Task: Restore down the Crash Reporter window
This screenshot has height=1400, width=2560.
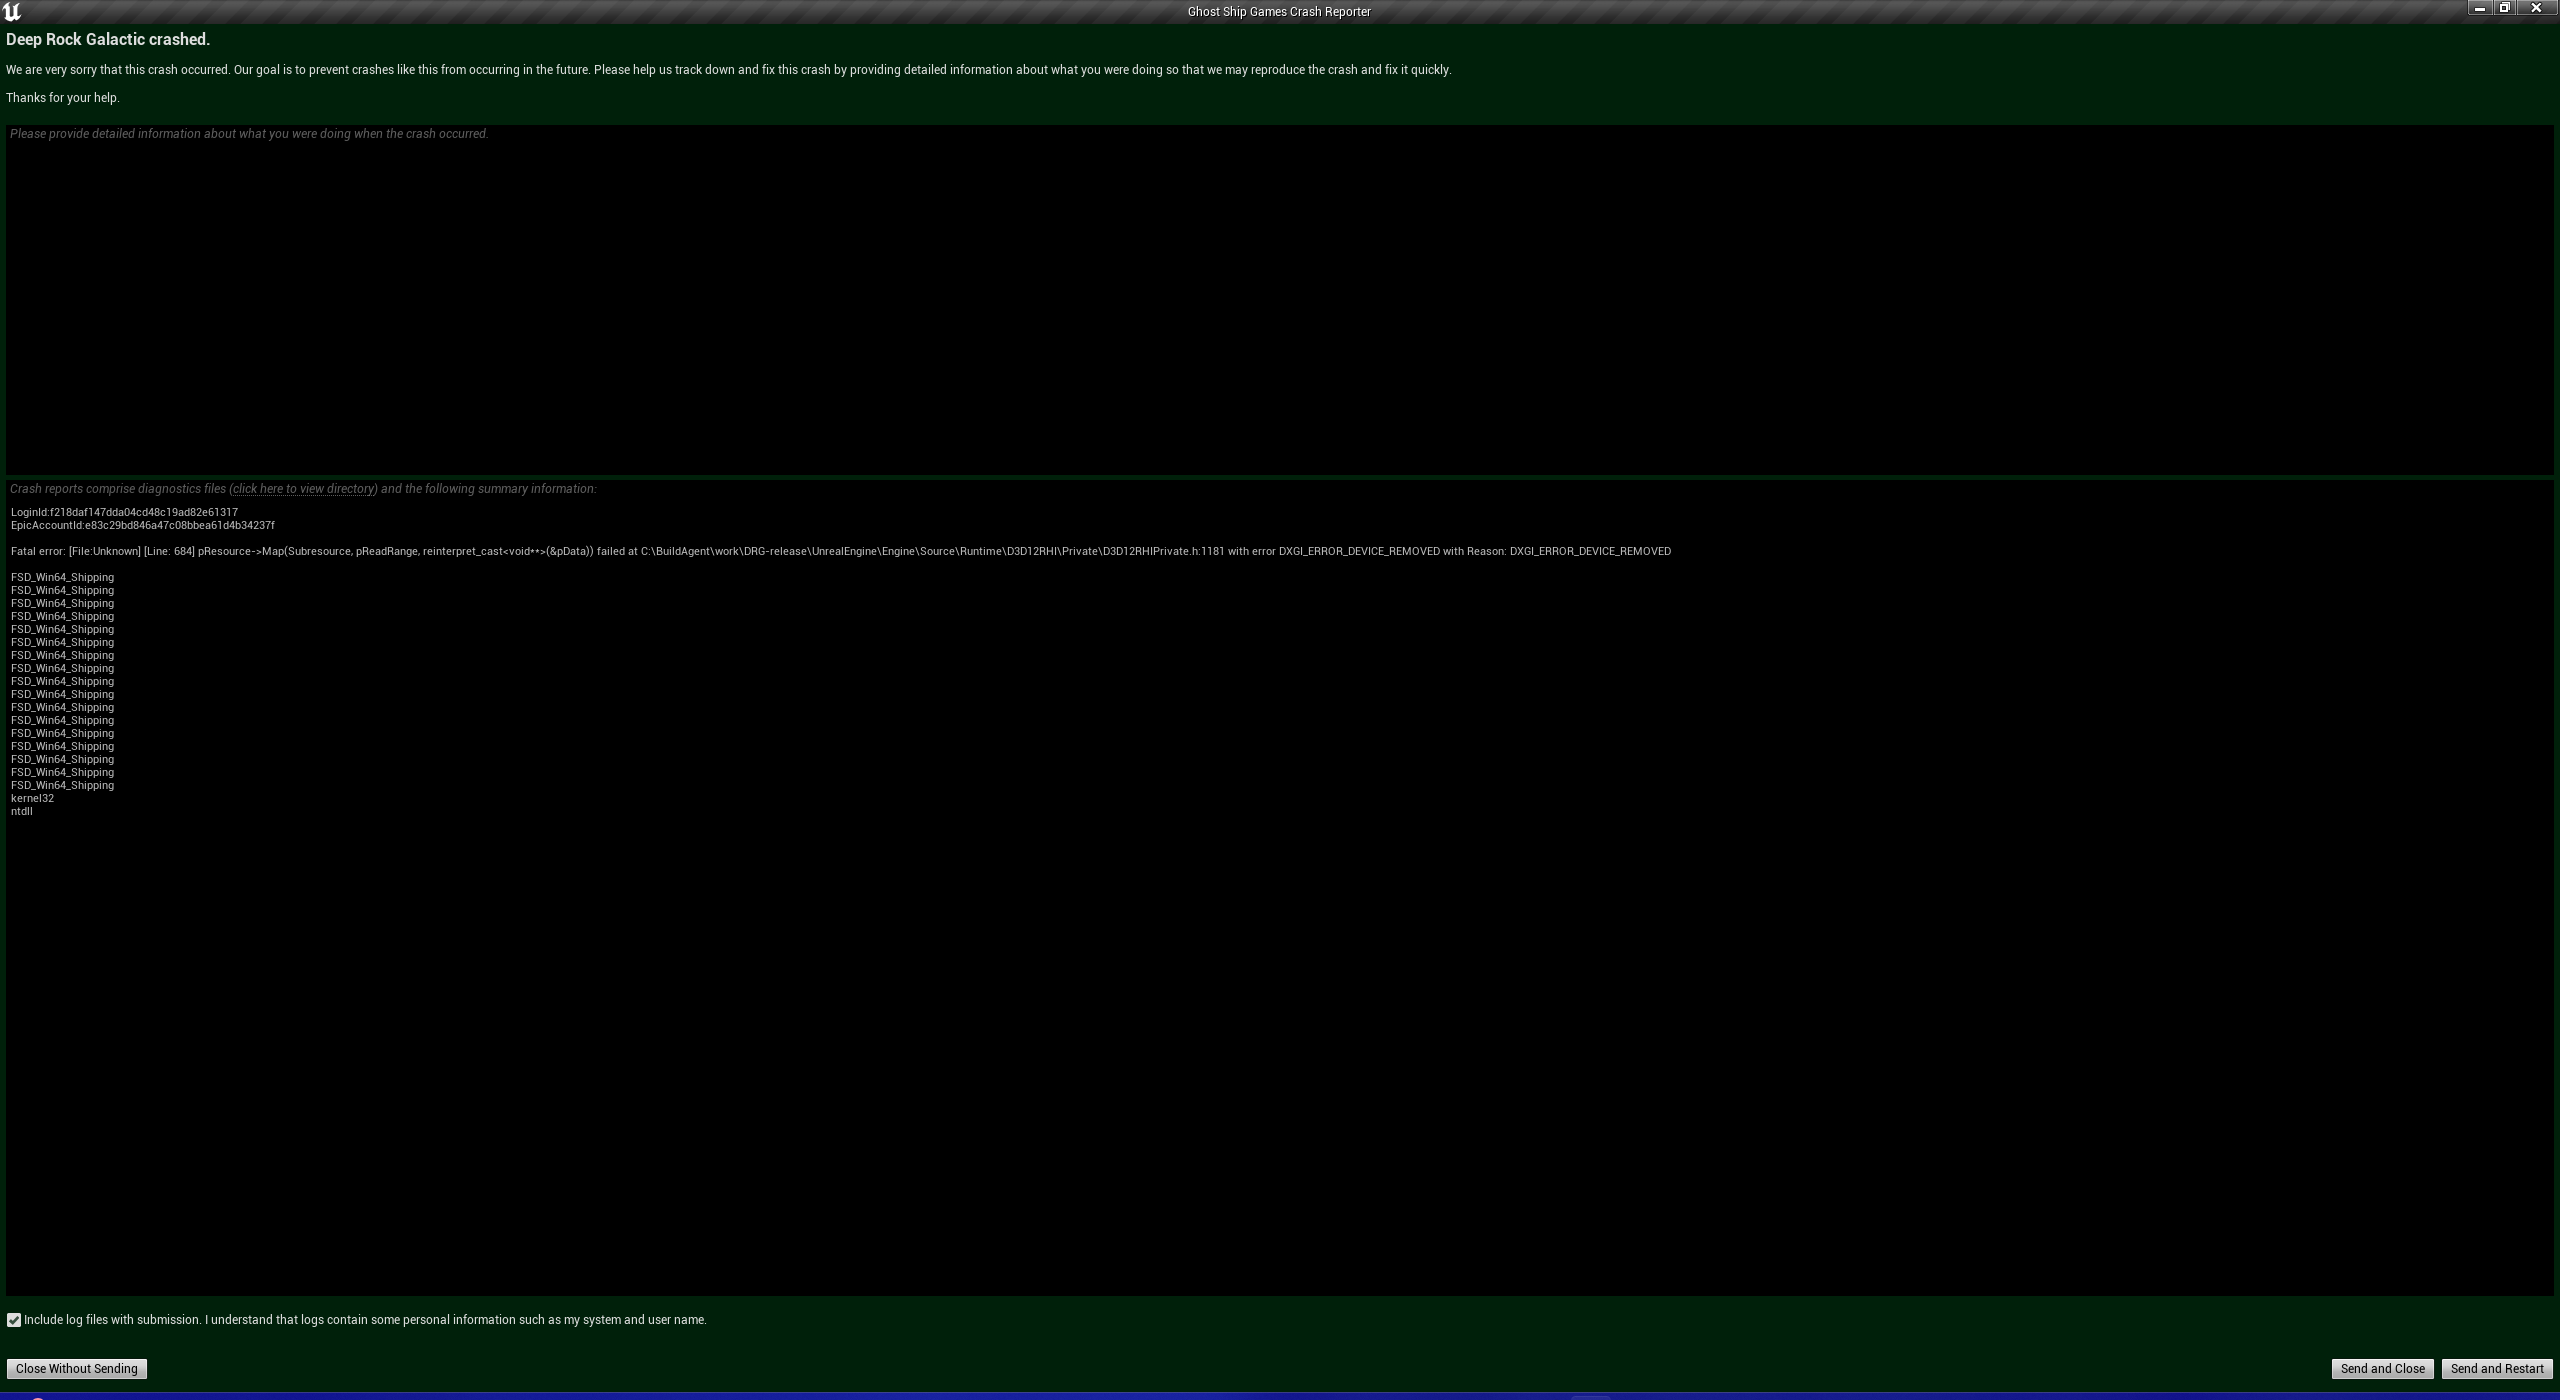Action: tap(2505, 8)
